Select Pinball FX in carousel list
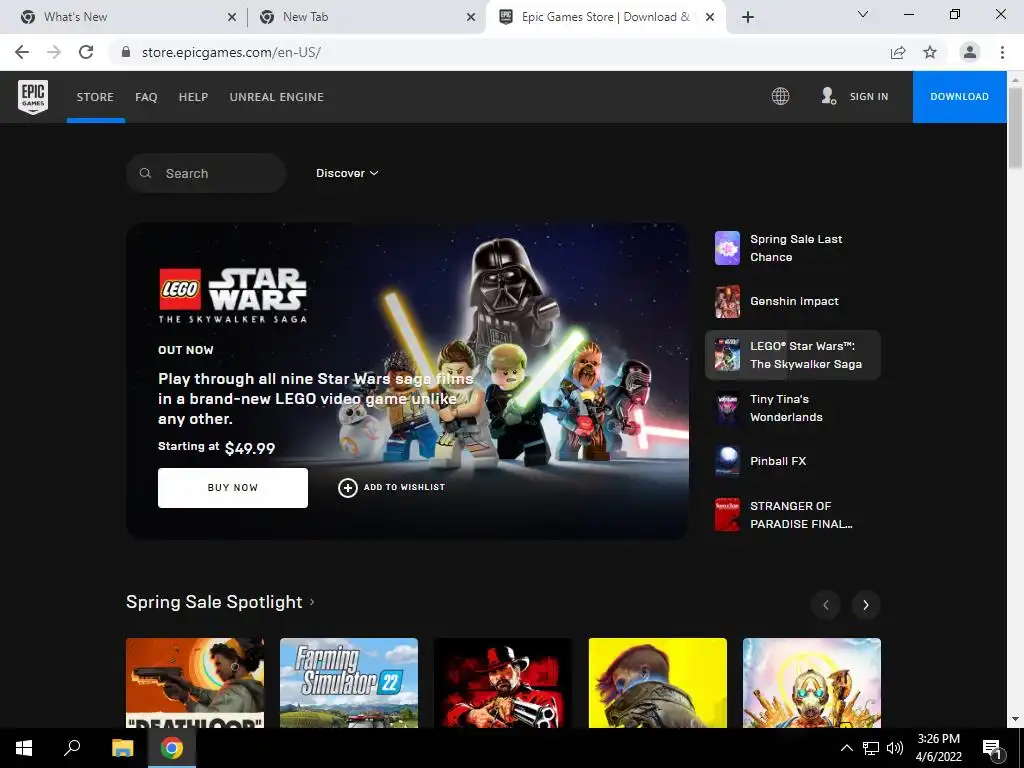The height and width of the screenshot is (768, 1024). [793, 461]
